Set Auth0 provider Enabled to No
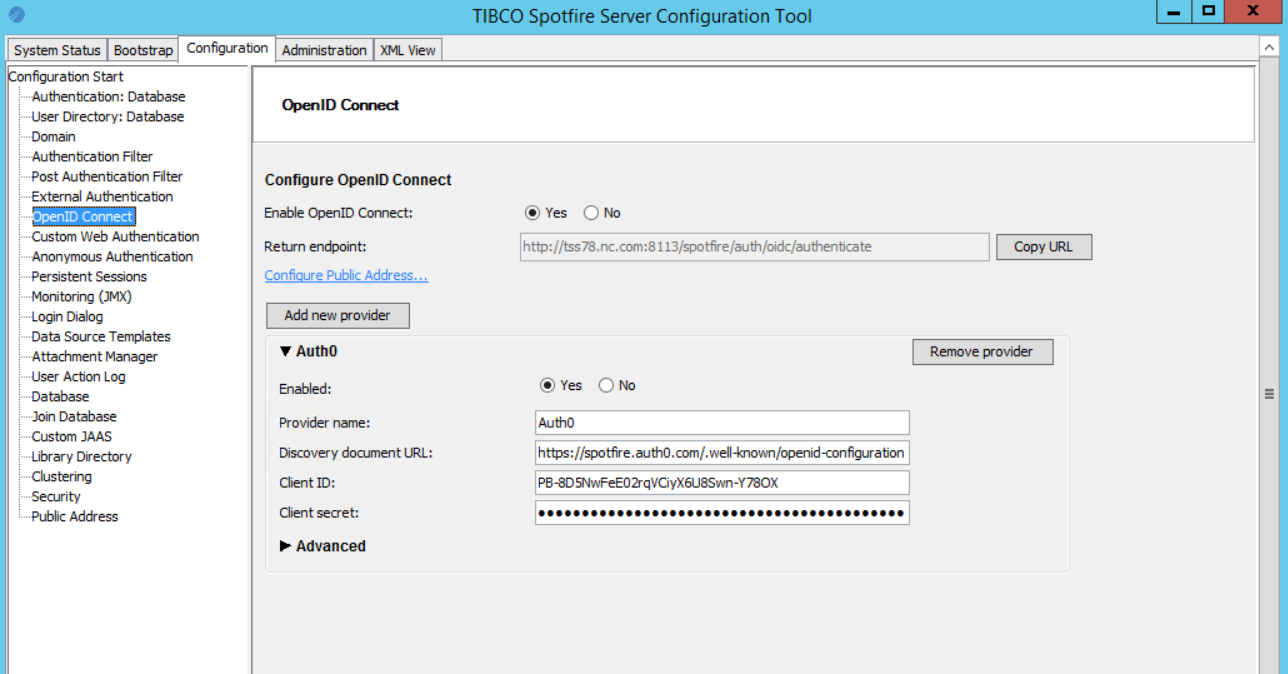 pyautogui.click(x=606, y=386)
